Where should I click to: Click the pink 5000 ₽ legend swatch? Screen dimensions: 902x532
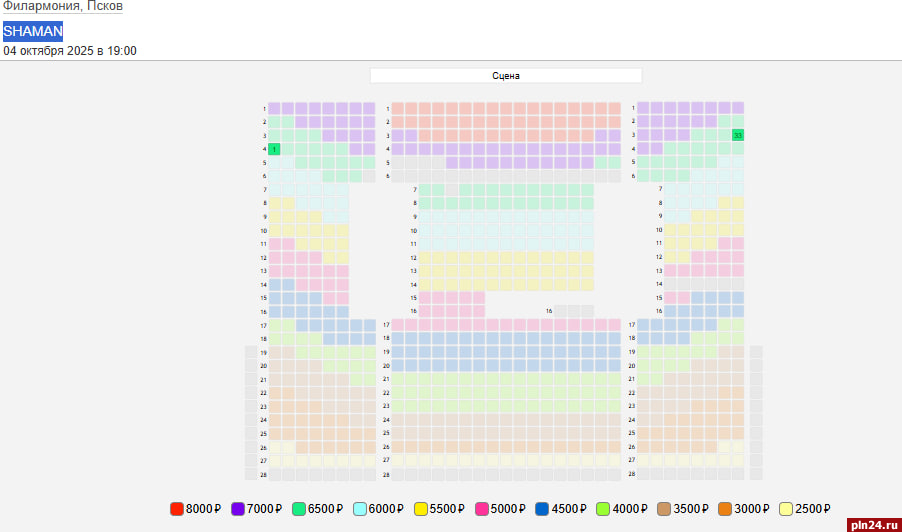point(481,509)
